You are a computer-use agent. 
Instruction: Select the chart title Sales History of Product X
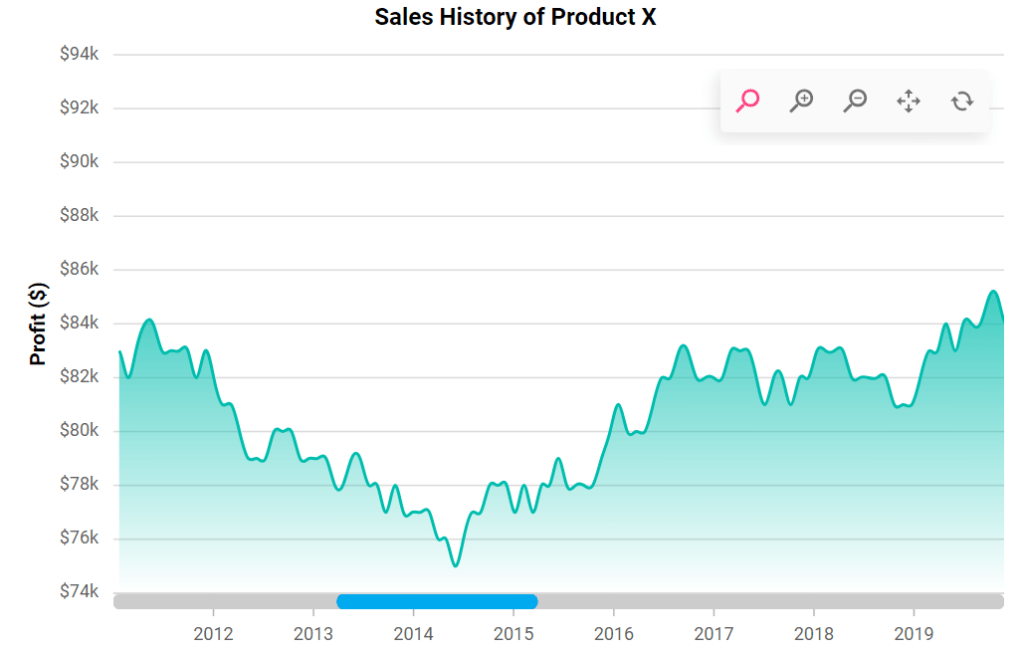515,17
